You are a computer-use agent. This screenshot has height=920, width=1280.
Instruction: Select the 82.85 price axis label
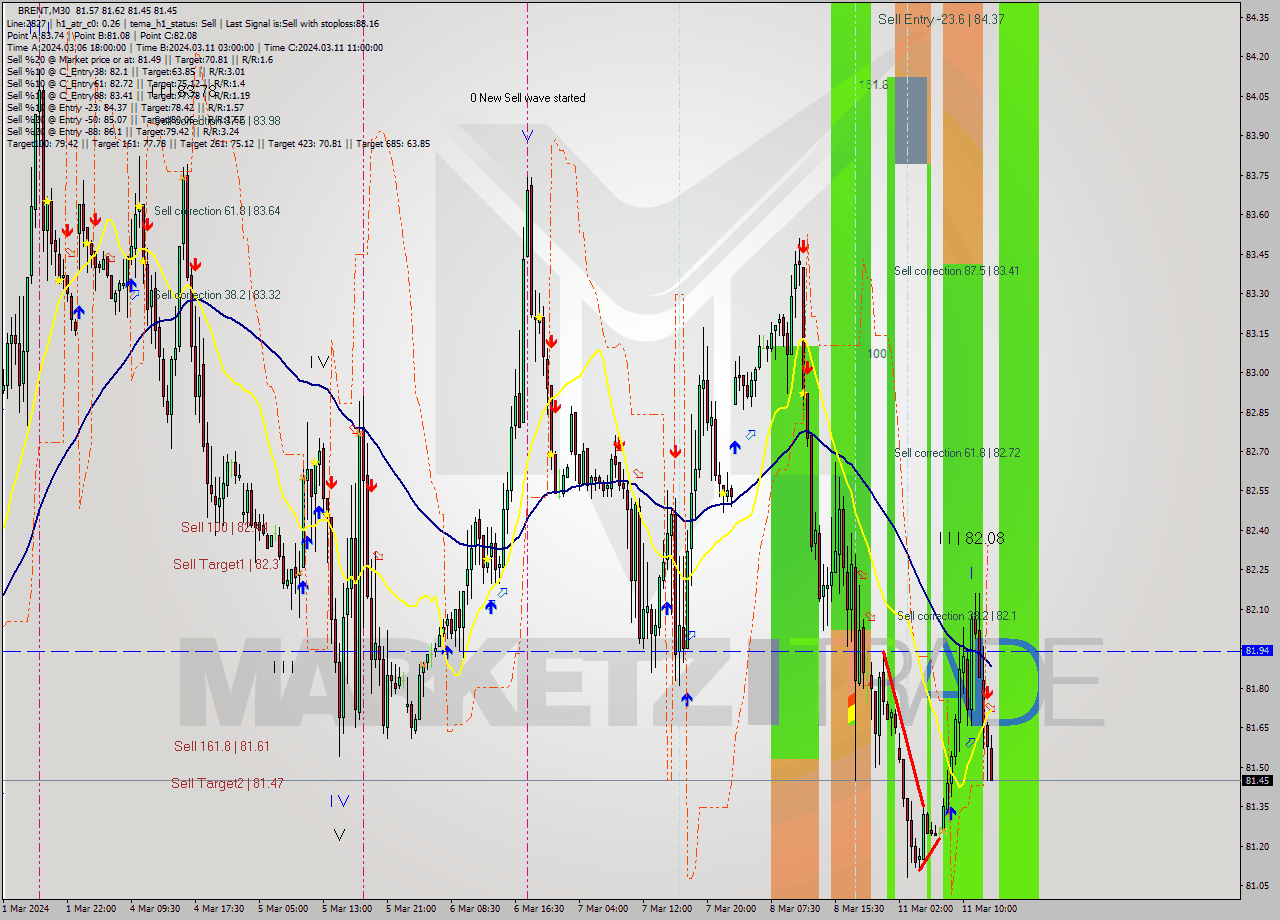[1258, 412]
